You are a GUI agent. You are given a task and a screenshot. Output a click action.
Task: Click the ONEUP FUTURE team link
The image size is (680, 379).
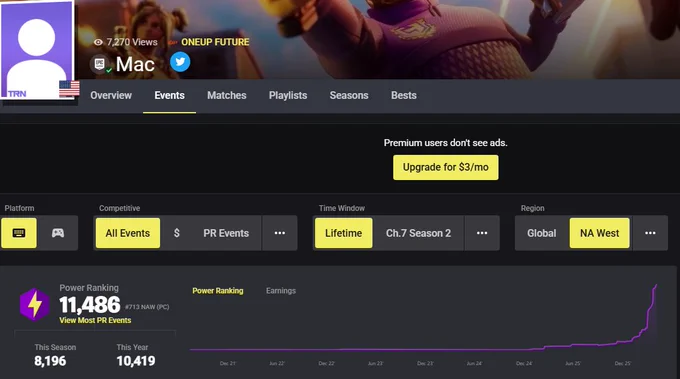point(215,42)
